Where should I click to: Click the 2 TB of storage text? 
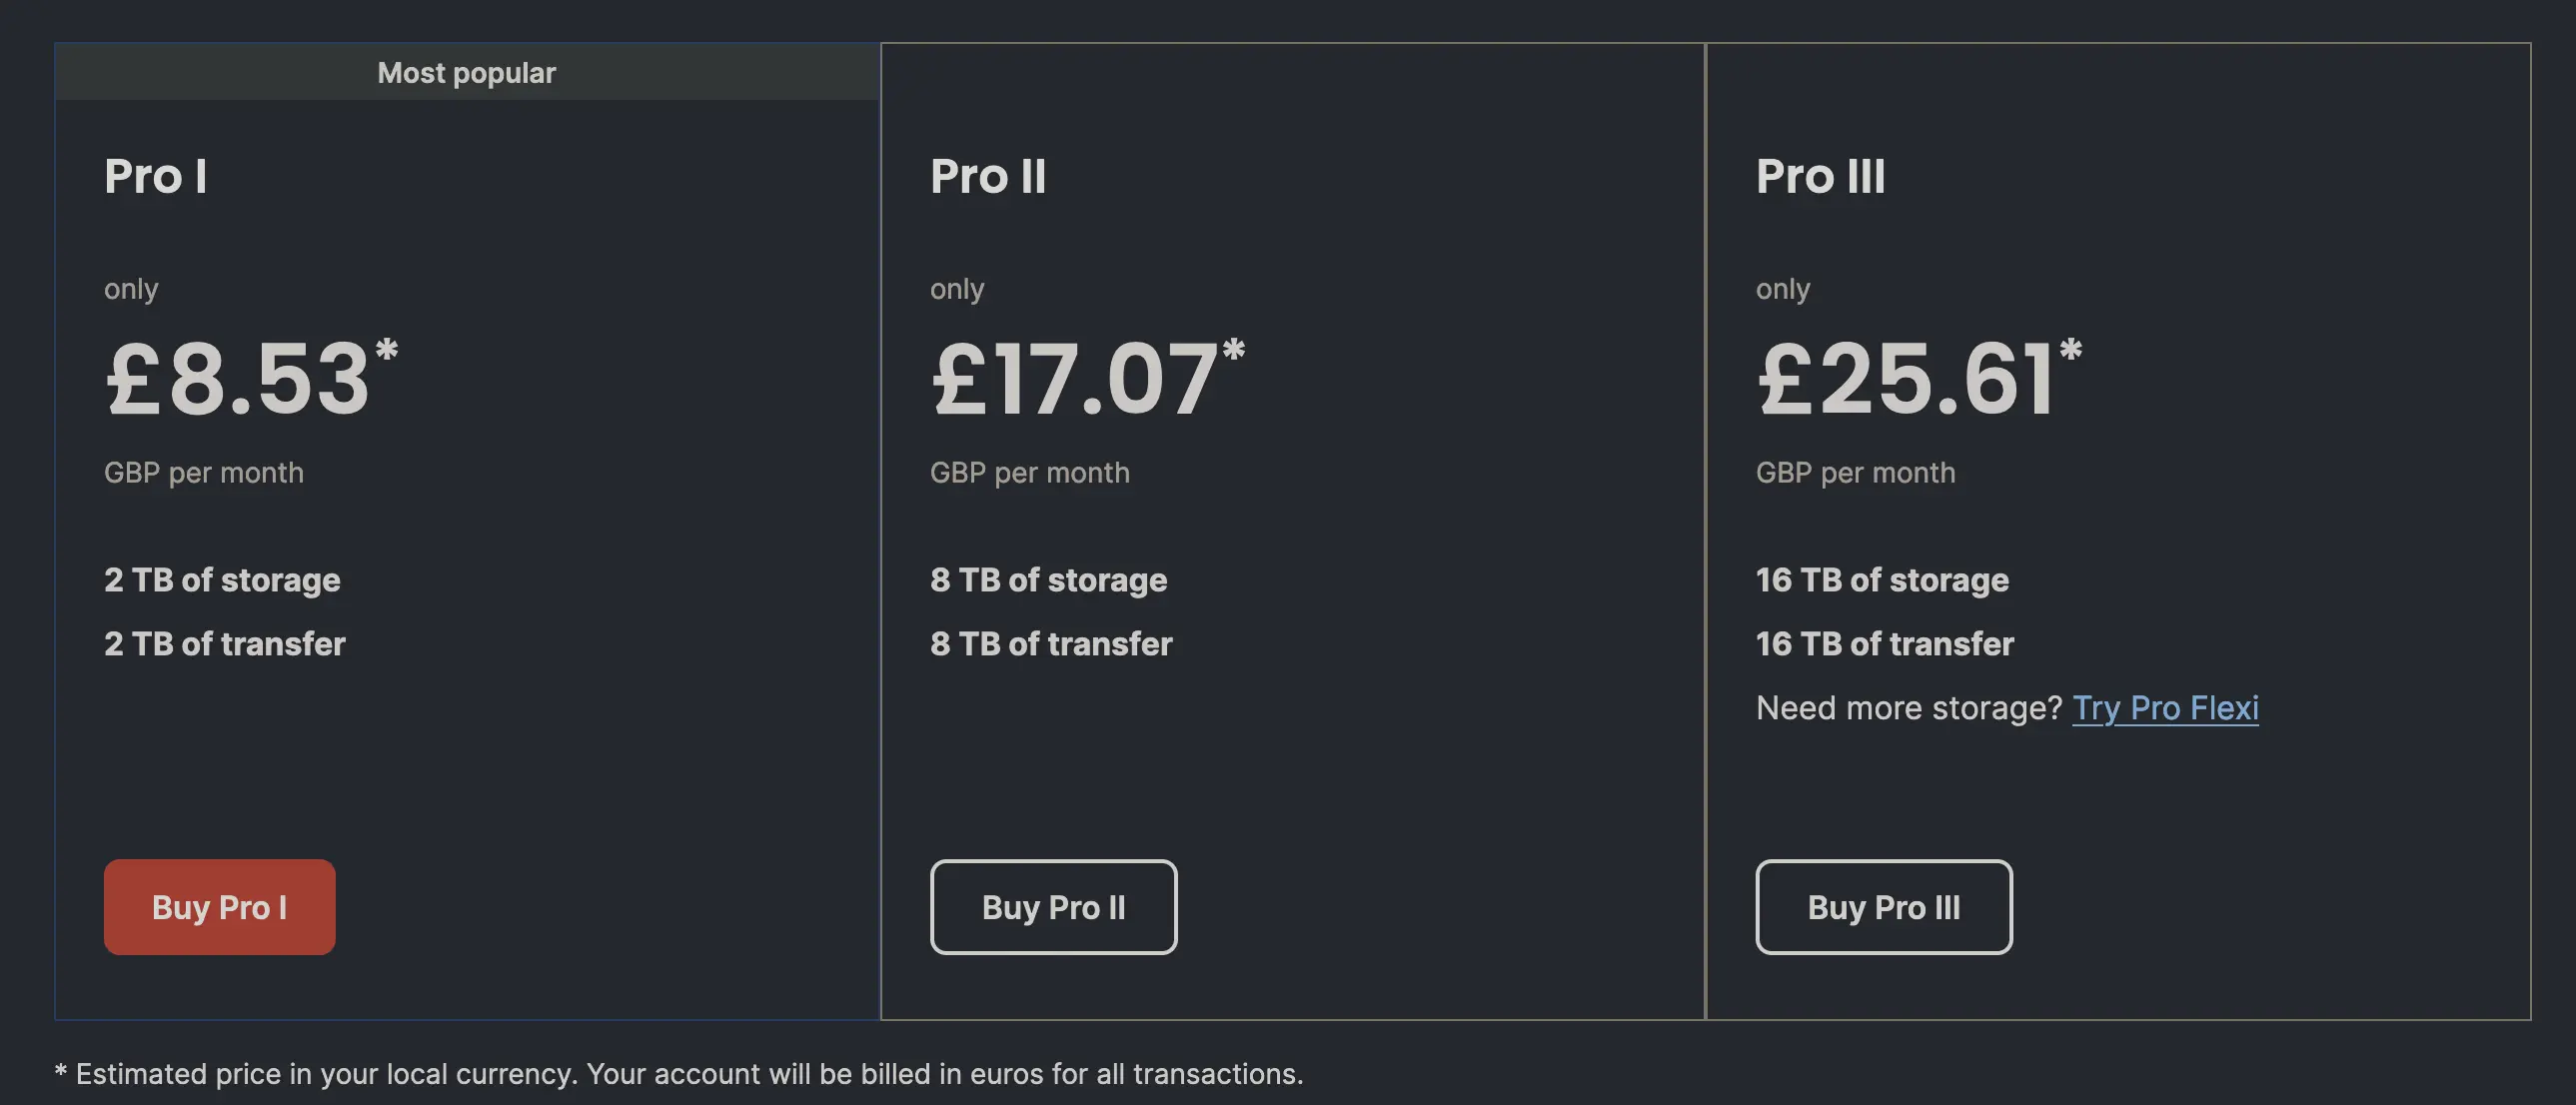[x=222, y=580]
